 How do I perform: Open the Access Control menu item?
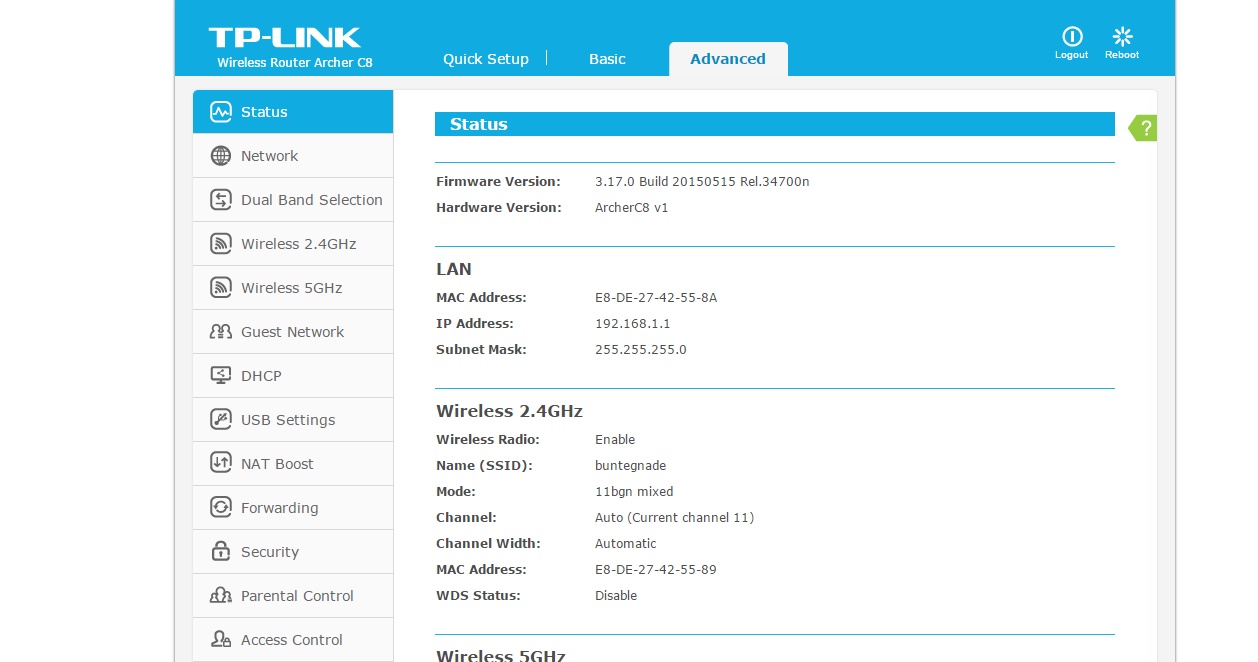tap(293, 640)
